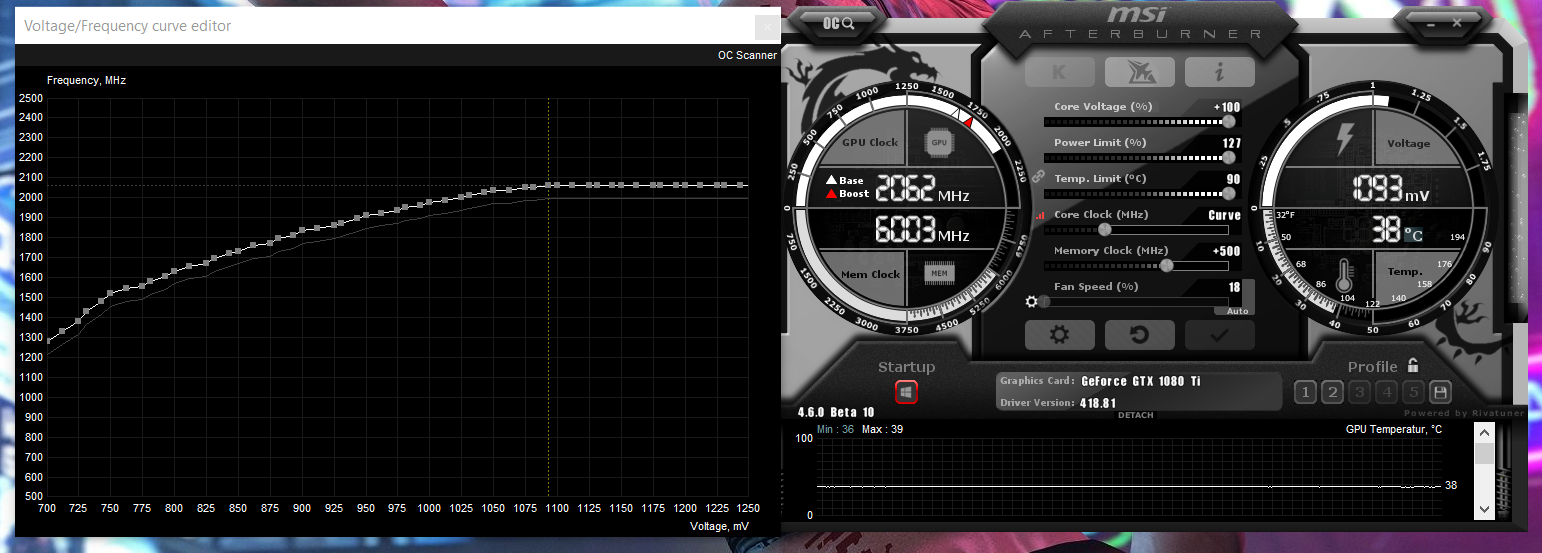The image size is (1542, 553).
Task: Click the Memory Clock +500 value field
Action: click(1226, 251)
